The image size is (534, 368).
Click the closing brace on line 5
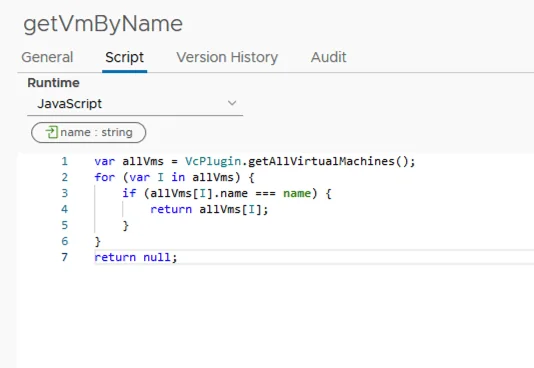coord(126,225)
